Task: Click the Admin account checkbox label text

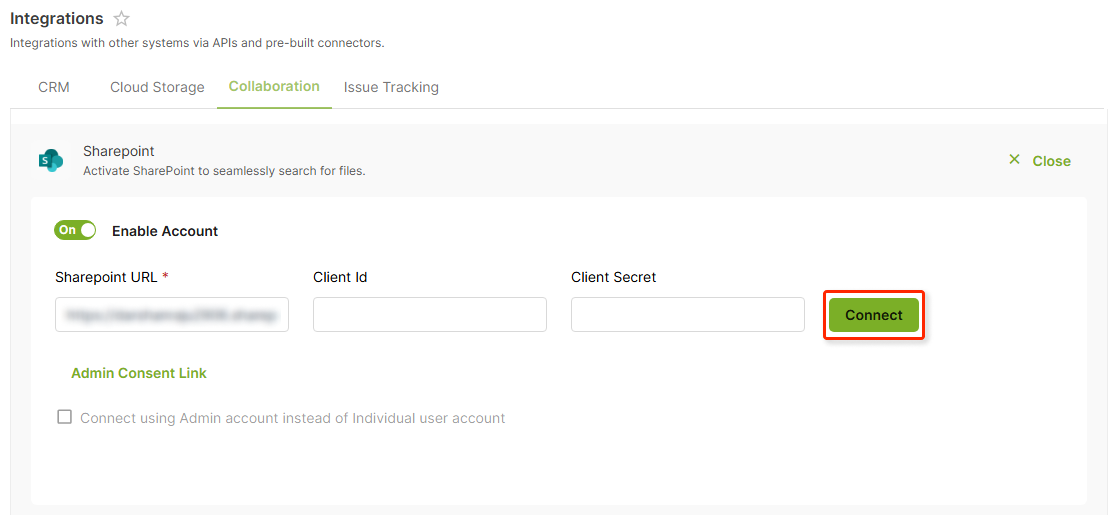Action: pyautogui.click(x=293, y=418)
